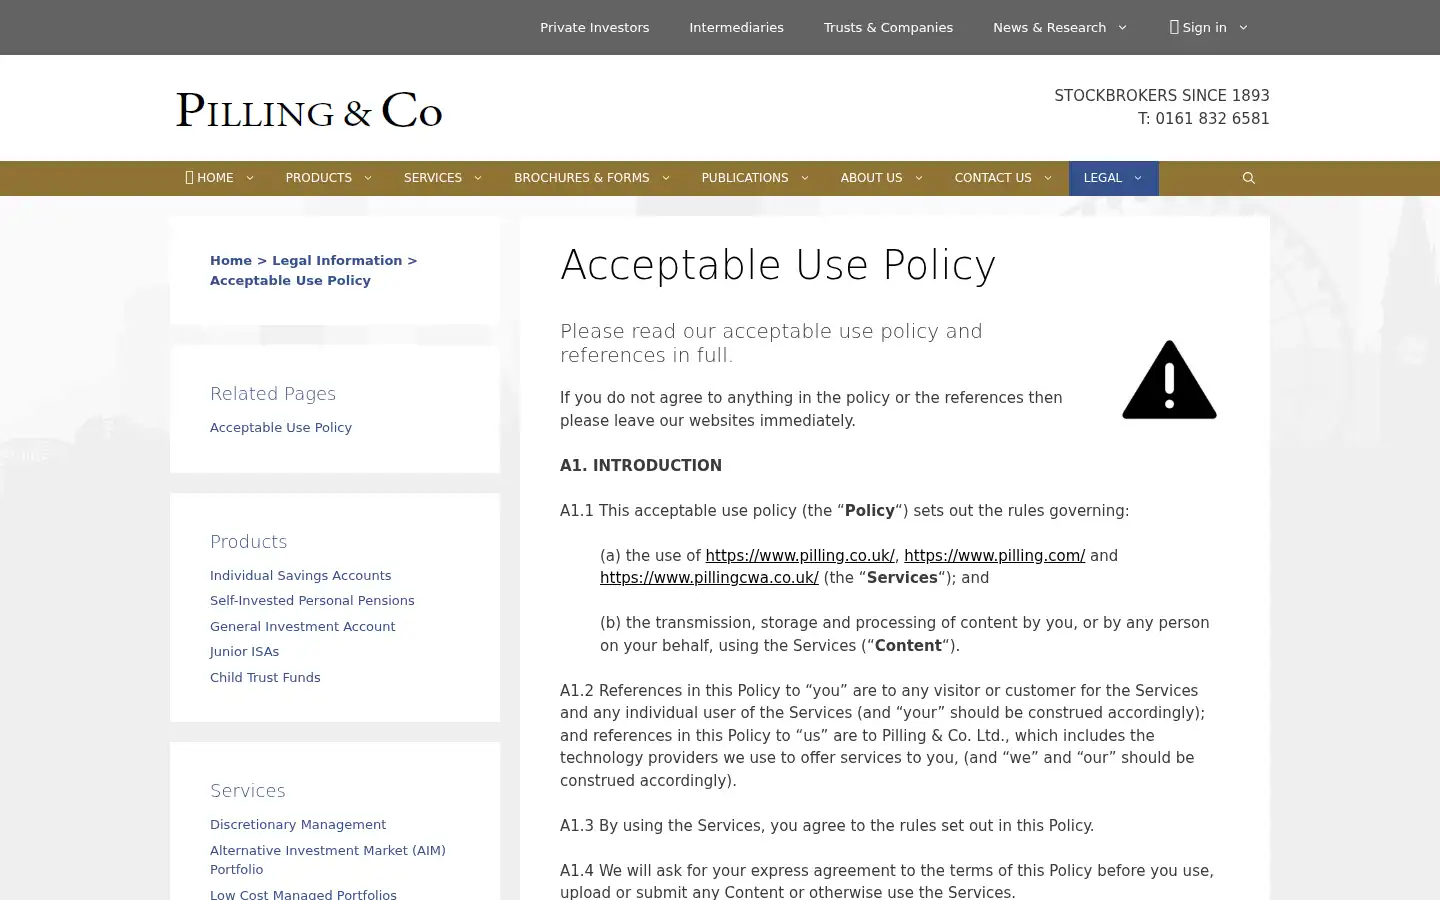Open the SERVICES menu item

pyautogui.click(x=433, y=178)
